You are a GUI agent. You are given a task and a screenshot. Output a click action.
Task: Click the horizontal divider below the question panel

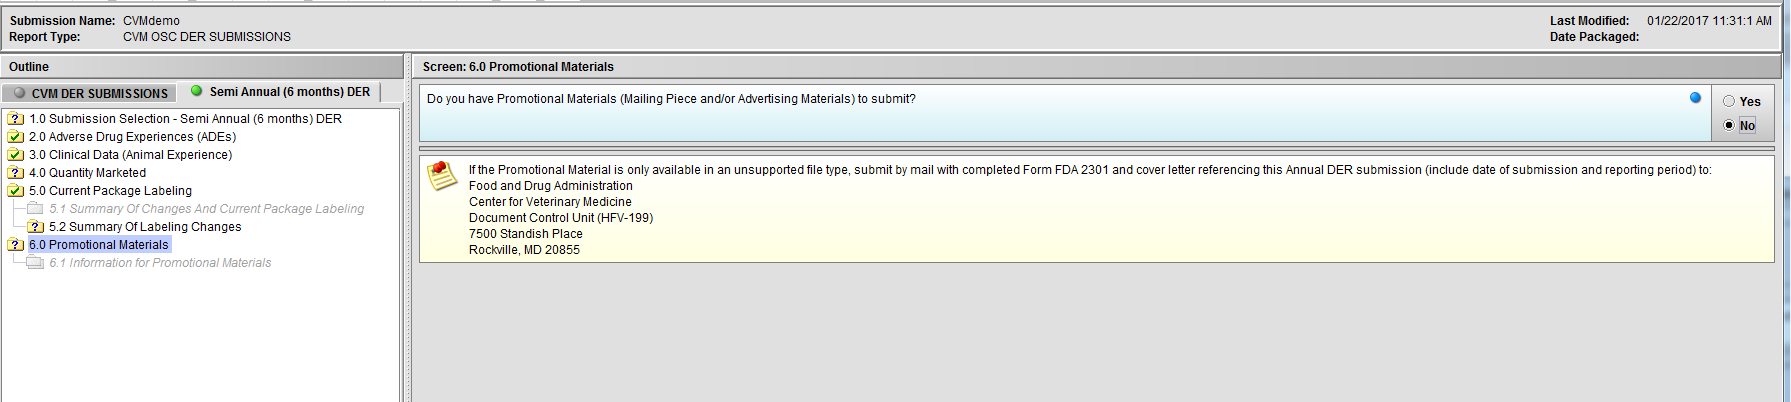tap(1096, 149)
